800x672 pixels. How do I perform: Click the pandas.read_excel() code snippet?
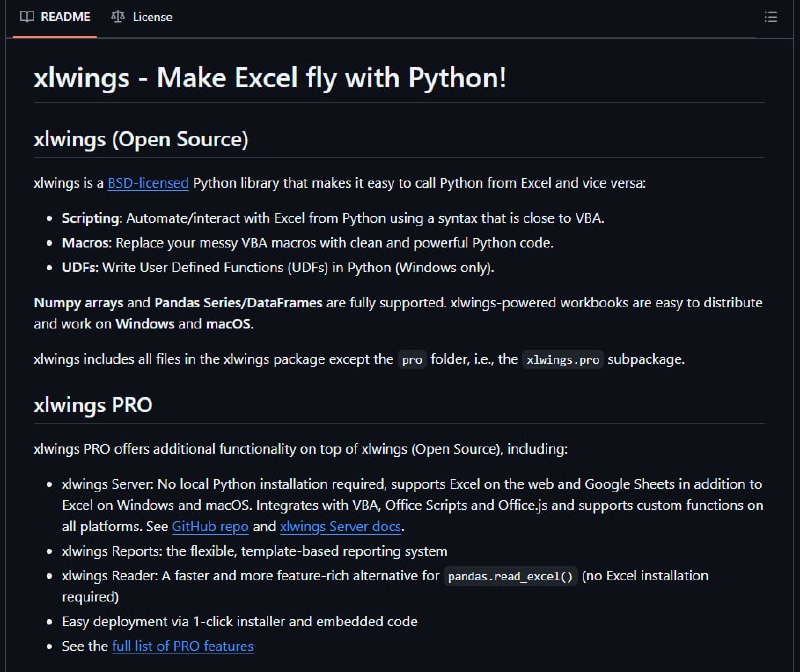click(511, 576)
